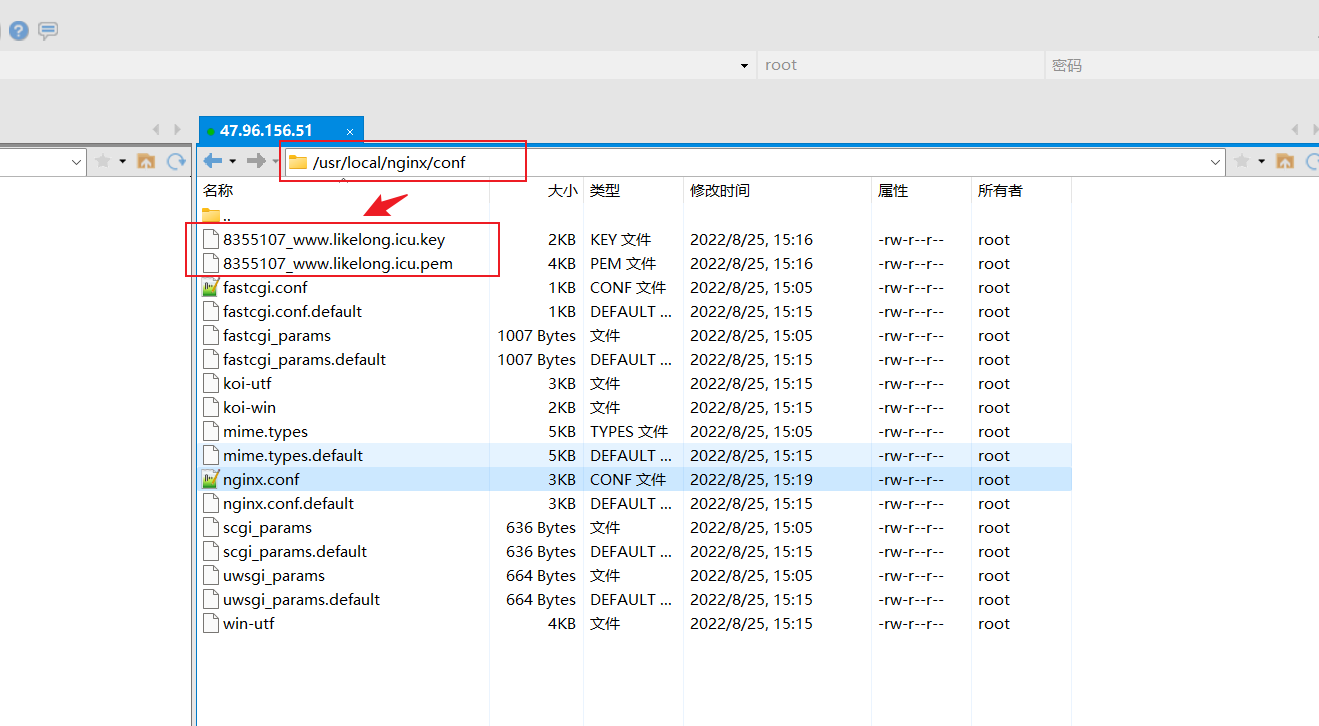Open the chat feedback bubble icon
1319x726 pixels.
click(48, 31)
